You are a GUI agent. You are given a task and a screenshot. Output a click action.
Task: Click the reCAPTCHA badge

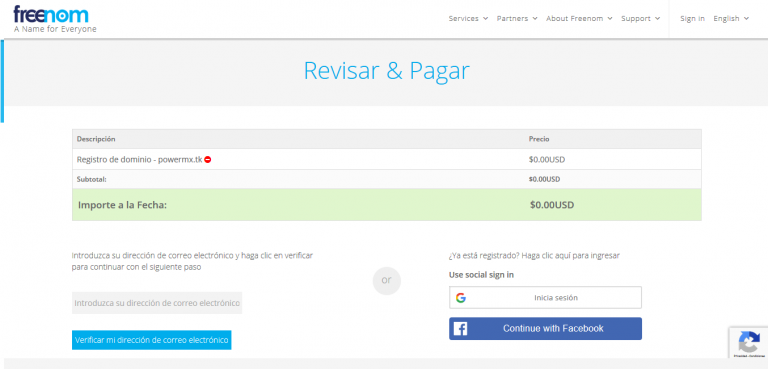tap(748, 343)
